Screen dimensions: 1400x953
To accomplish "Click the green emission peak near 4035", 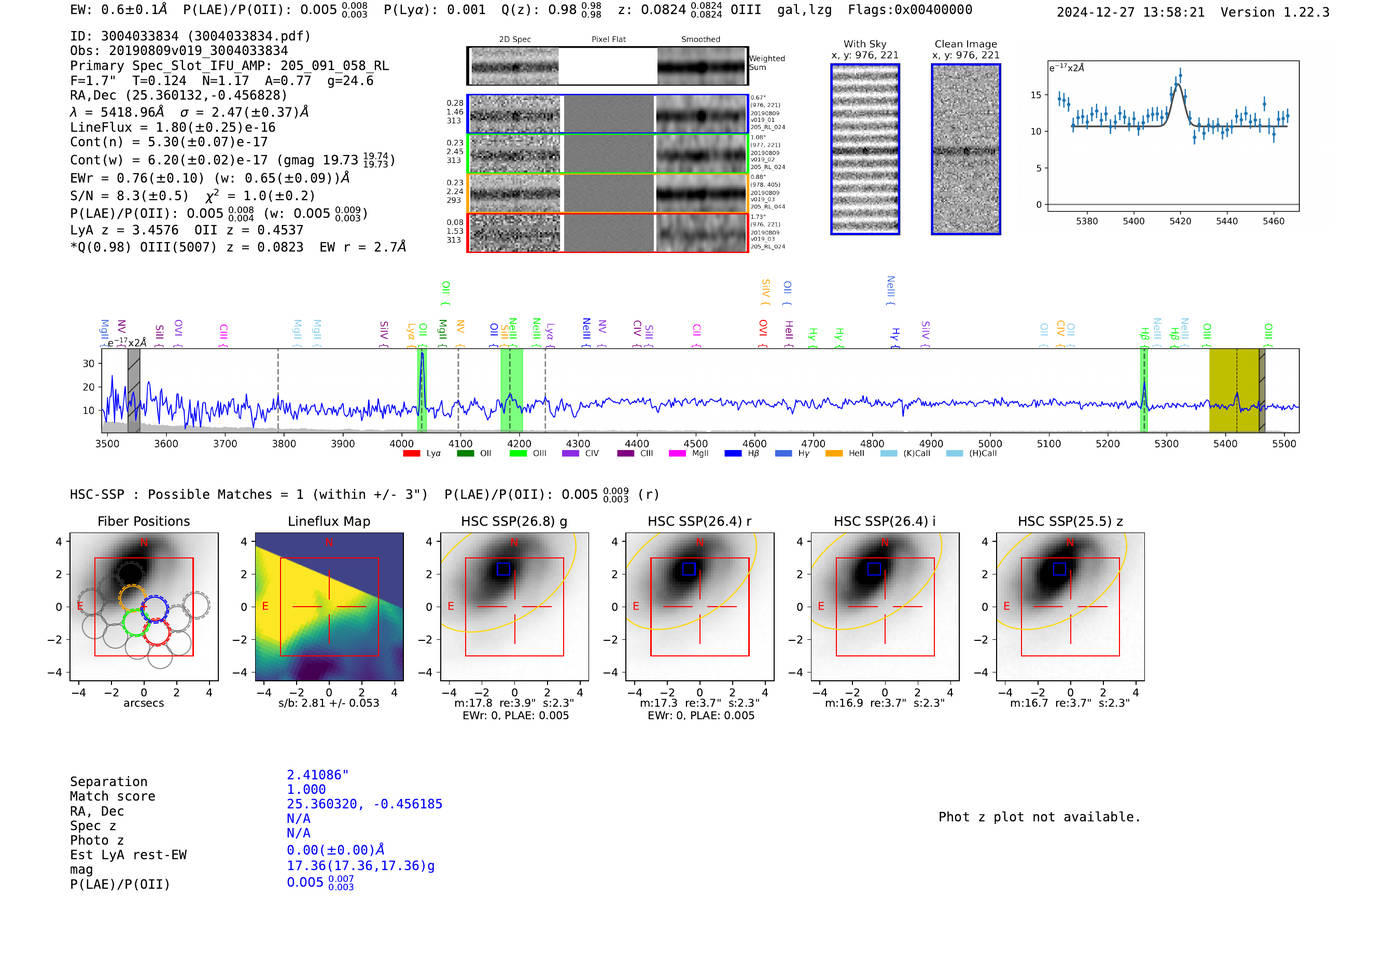I will 422,390.
